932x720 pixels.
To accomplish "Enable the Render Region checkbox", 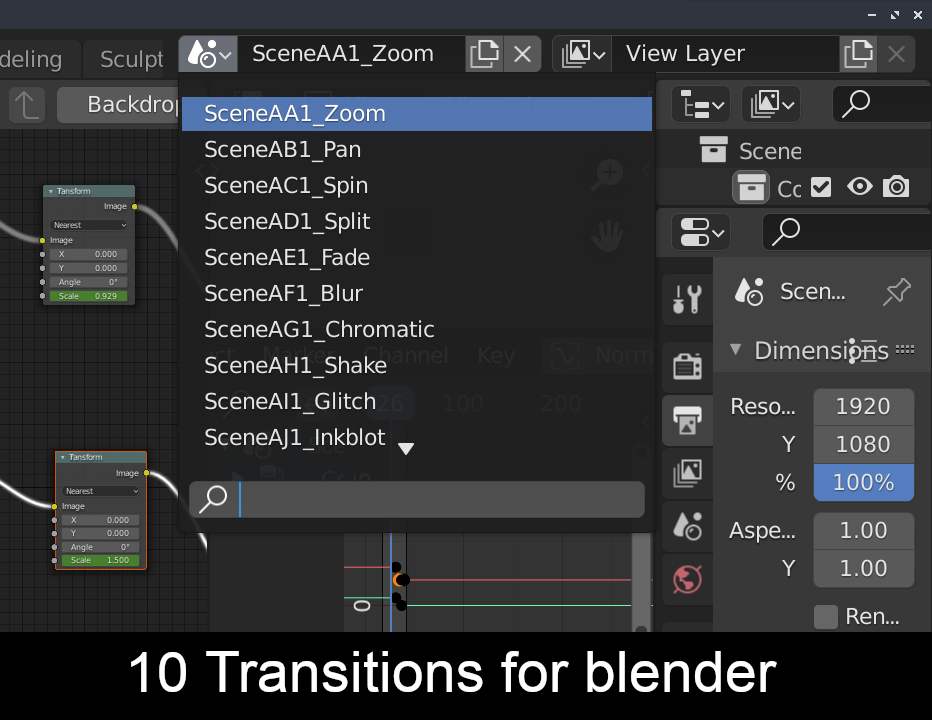I will [x=826, y=617].
